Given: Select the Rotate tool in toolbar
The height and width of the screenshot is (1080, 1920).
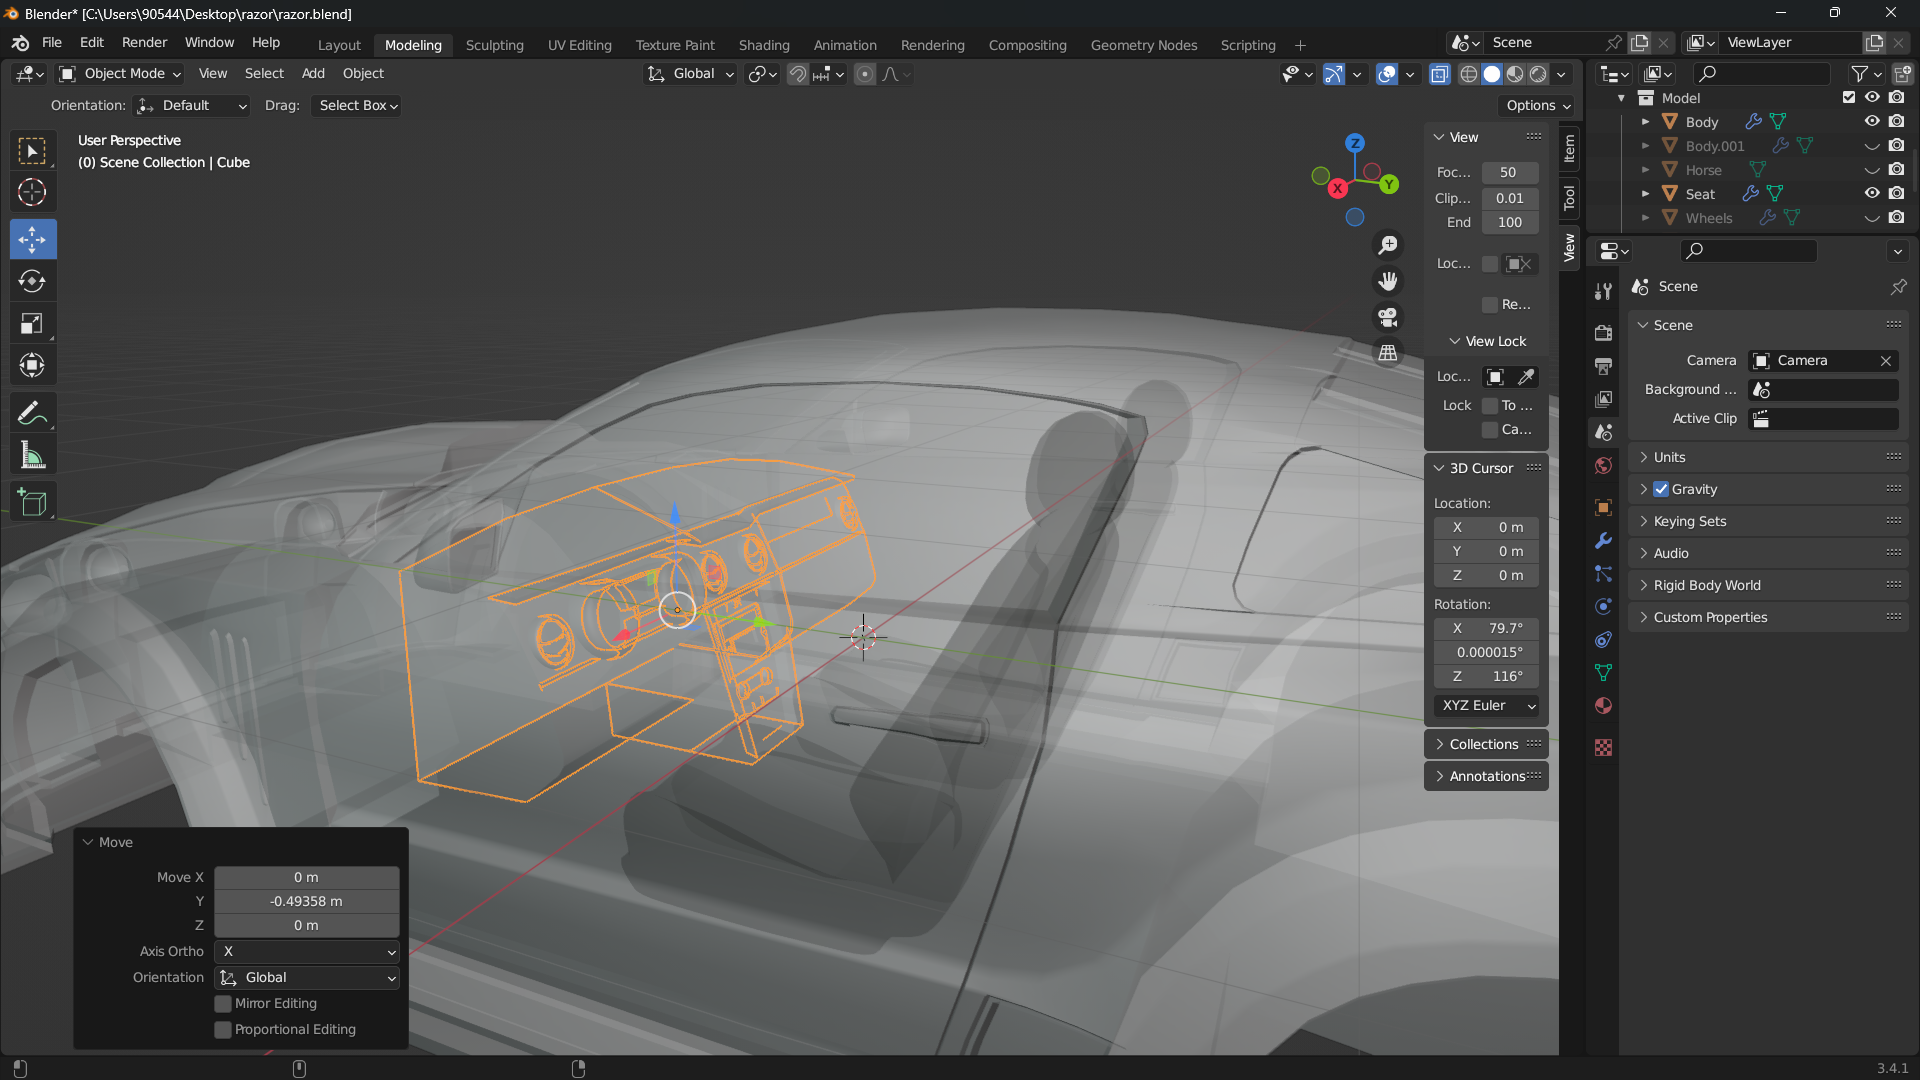Looking at the screenshot, I should pyautogui.click(x=32, y=282).
